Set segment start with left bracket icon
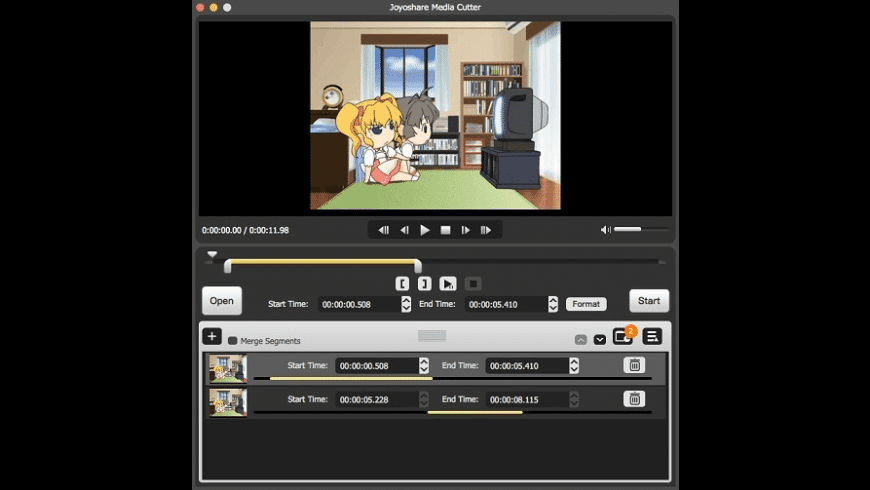The image size is (870, 490). click(402, 284)
